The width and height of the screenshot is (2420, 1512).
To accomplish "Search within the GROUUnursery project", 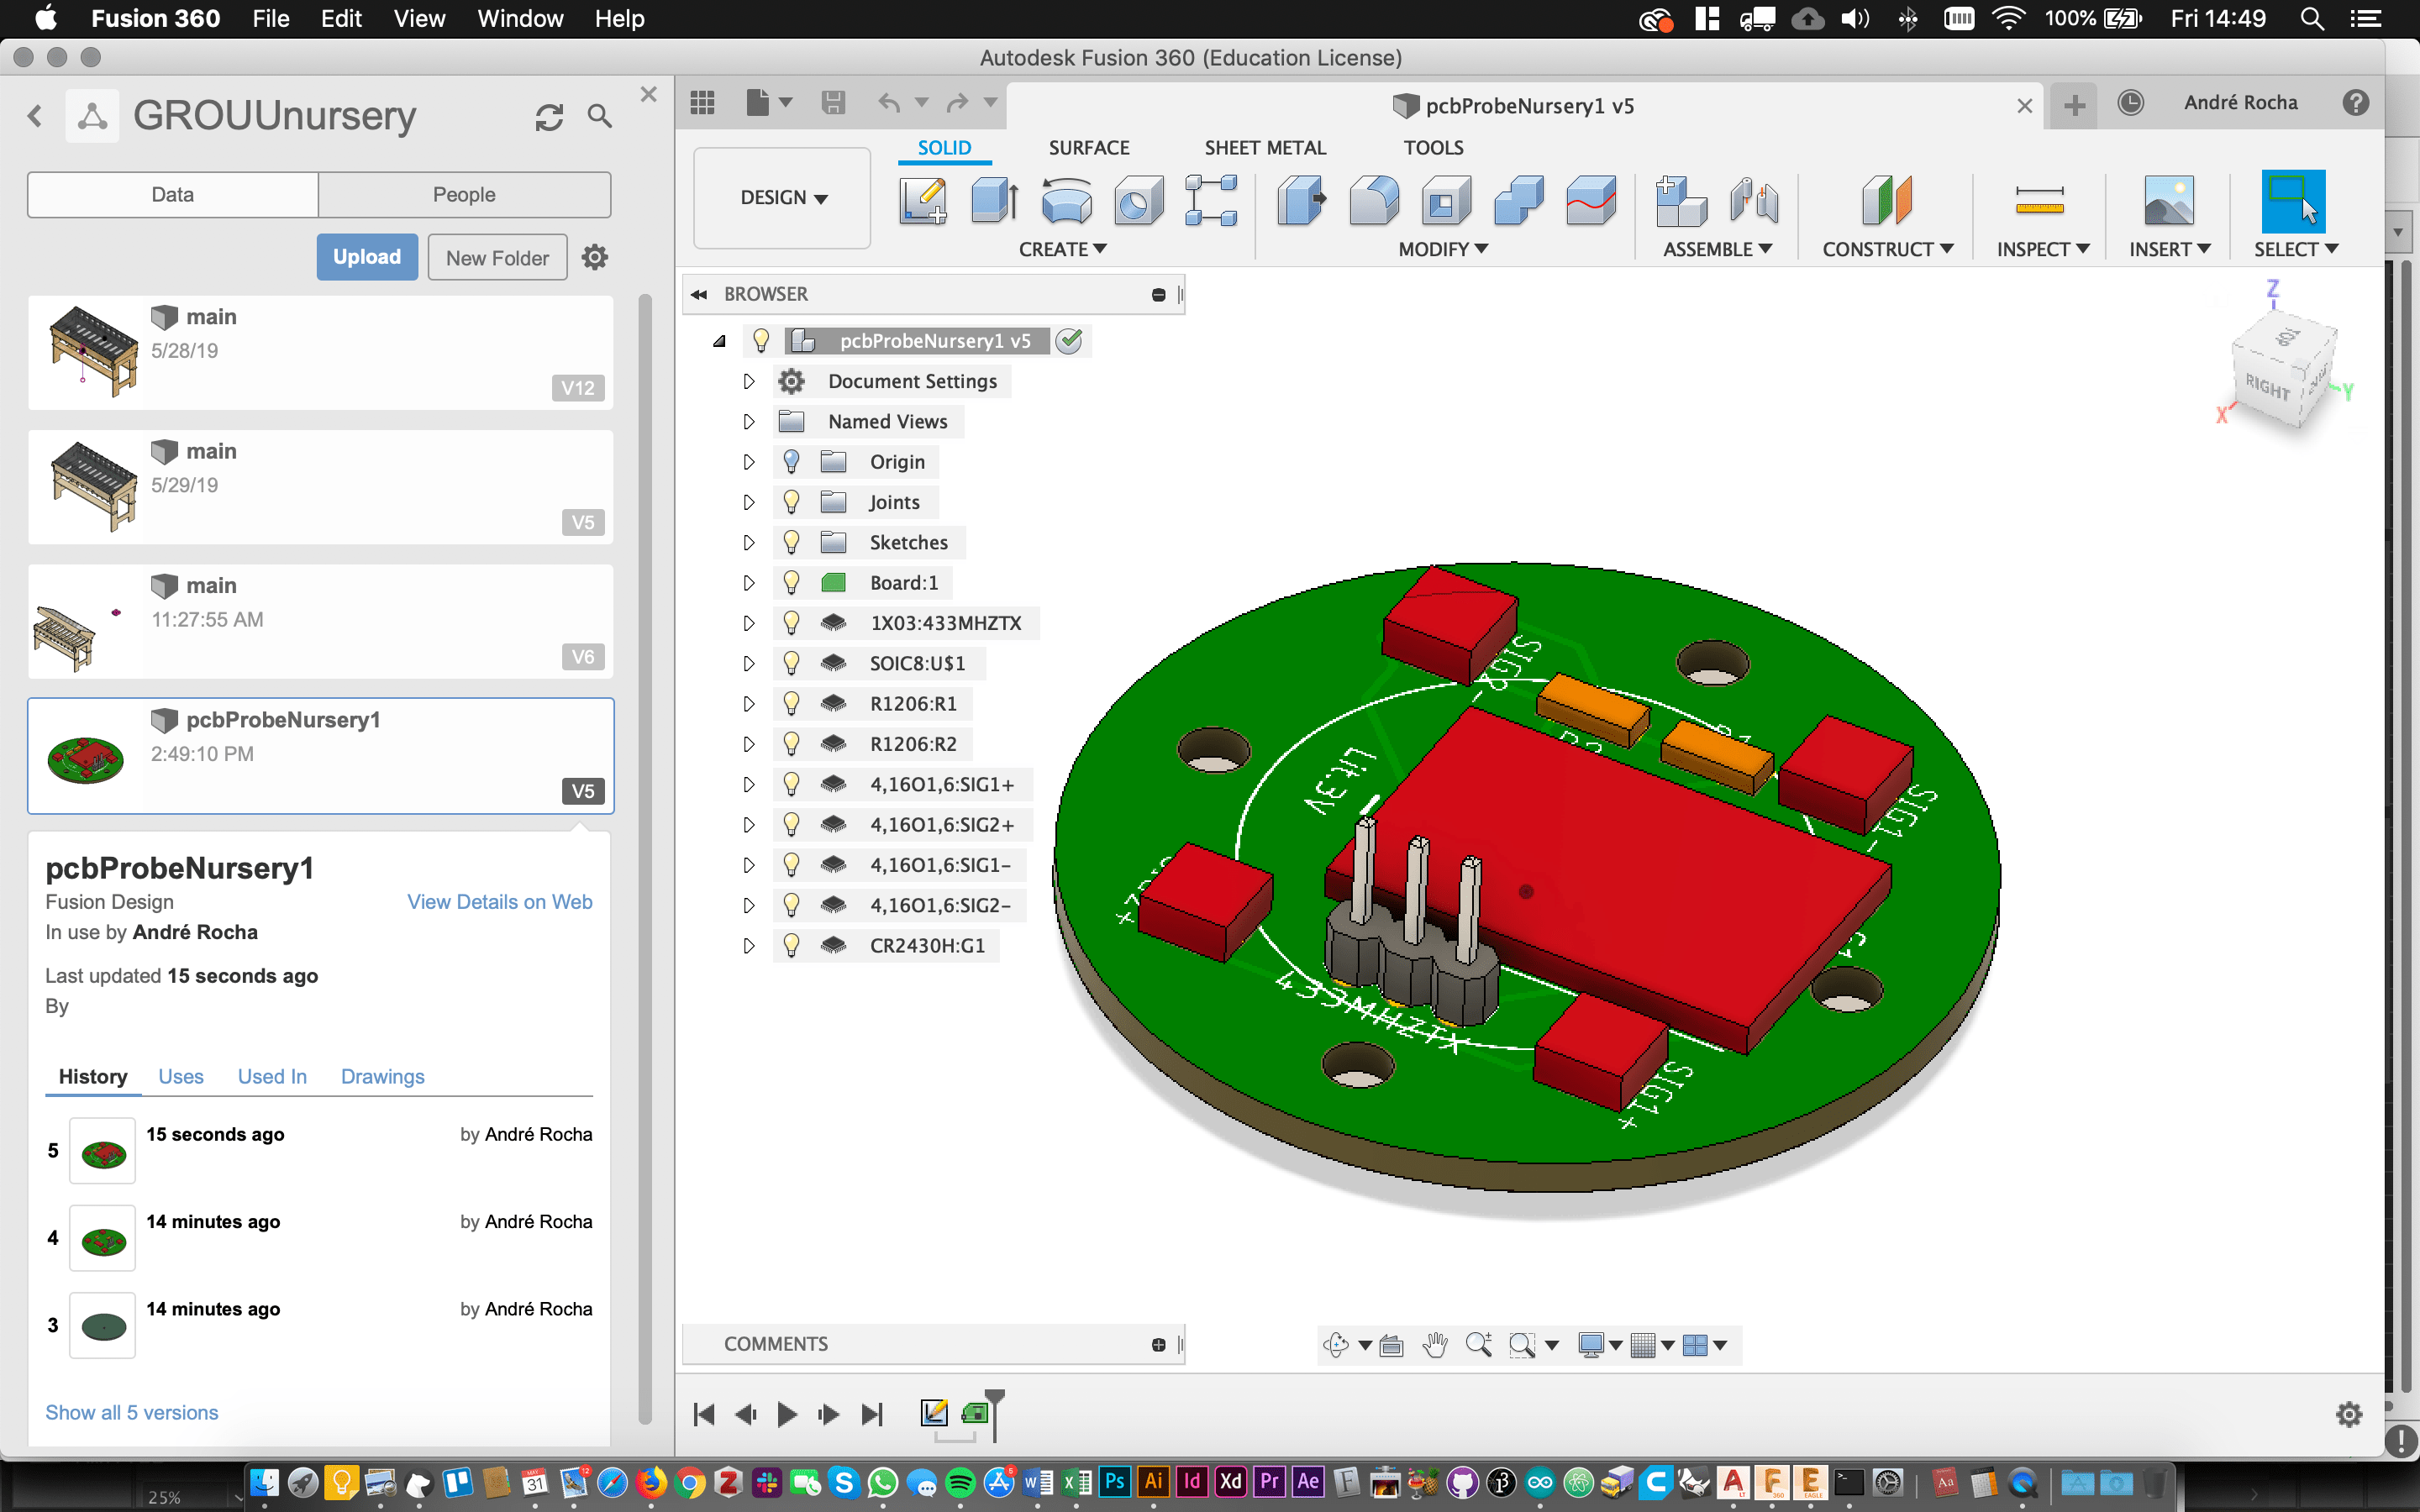I will tap(599, 116).
